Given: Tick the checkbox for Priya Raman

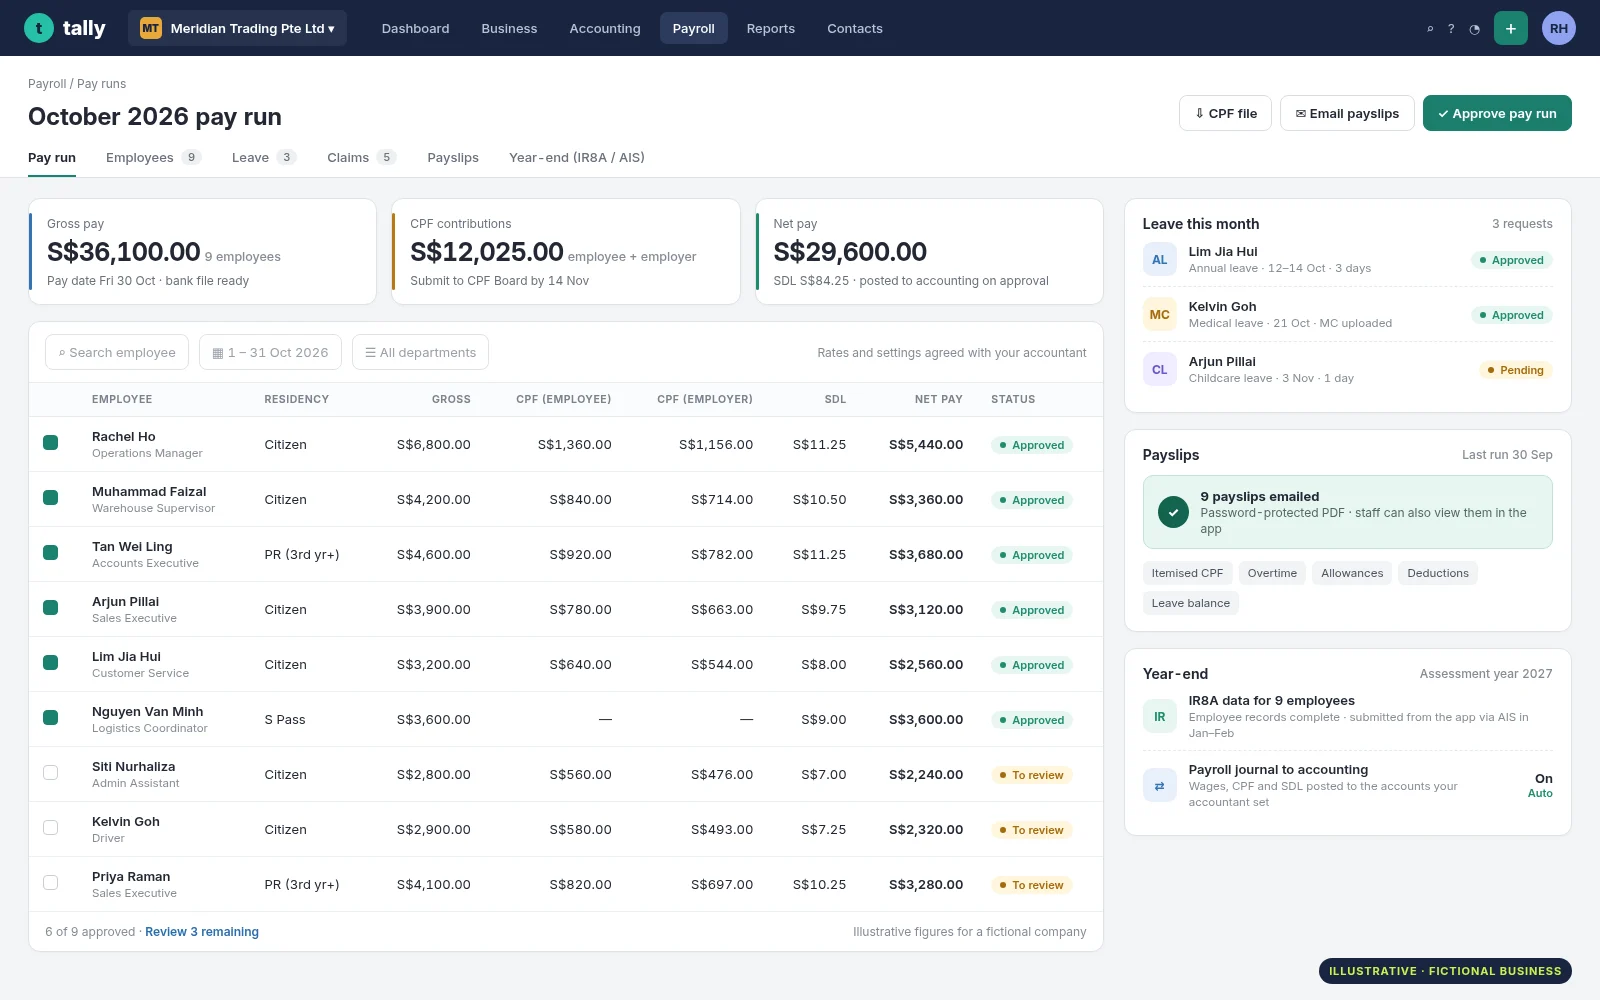Looking at the screenshot, I should coord(51,883).
